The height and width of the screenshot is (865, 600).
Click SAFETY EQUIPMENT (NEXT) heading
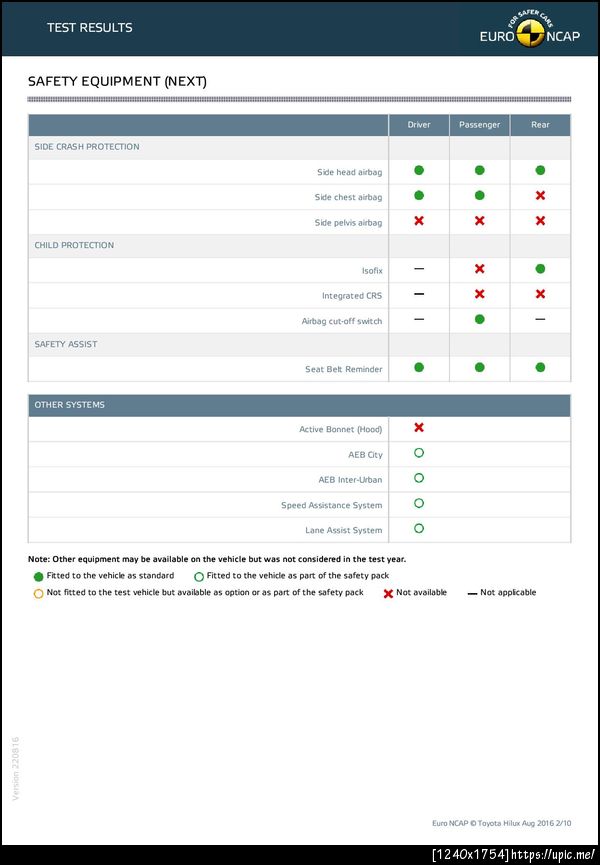click(117, 82)
